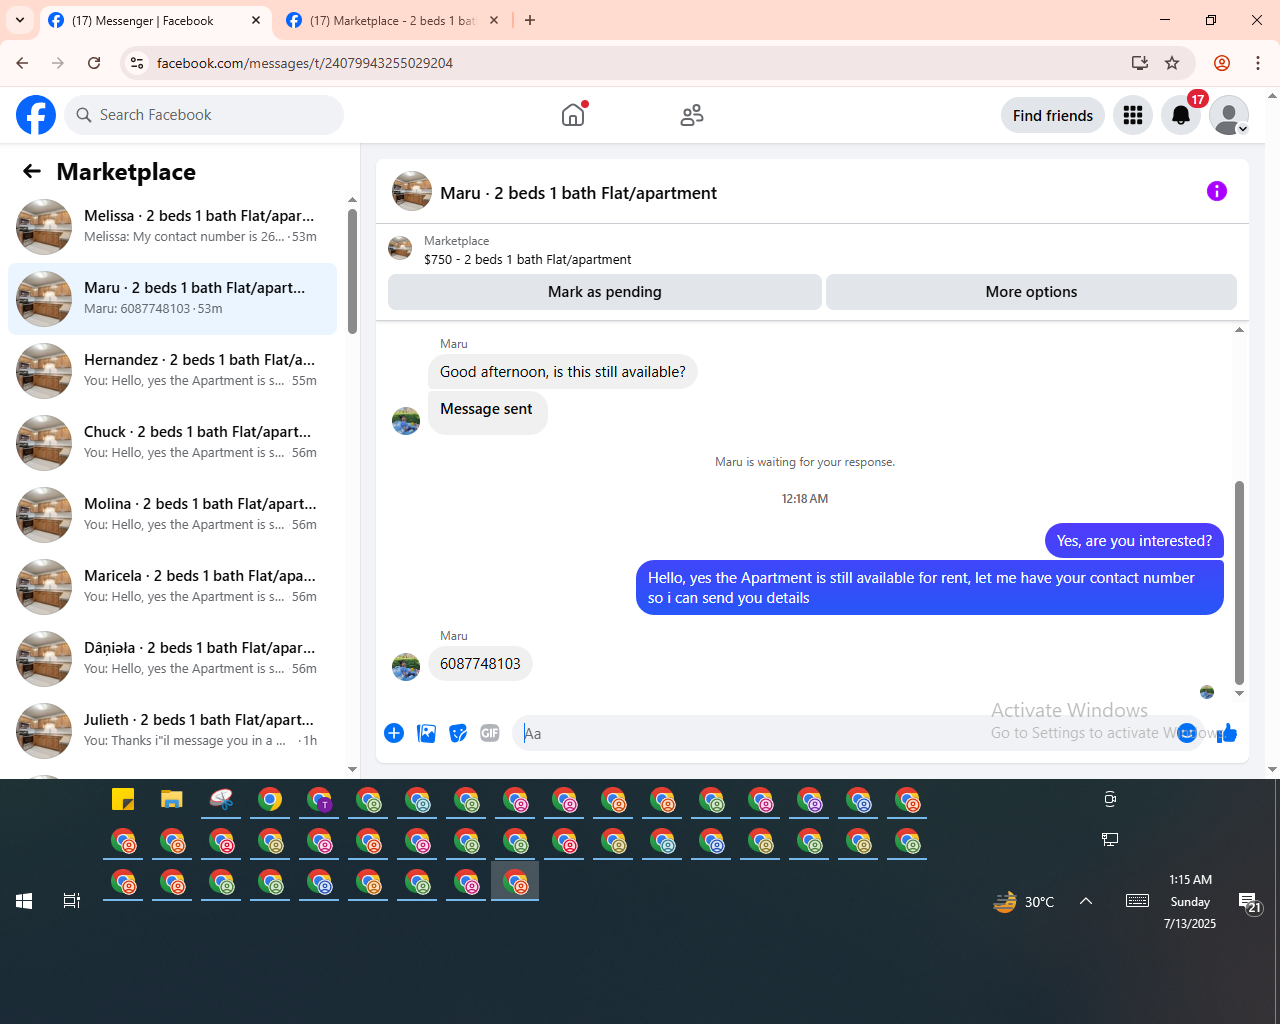Open the notifications bell icon
1280x1024 pixels.
pos(1181,115)
